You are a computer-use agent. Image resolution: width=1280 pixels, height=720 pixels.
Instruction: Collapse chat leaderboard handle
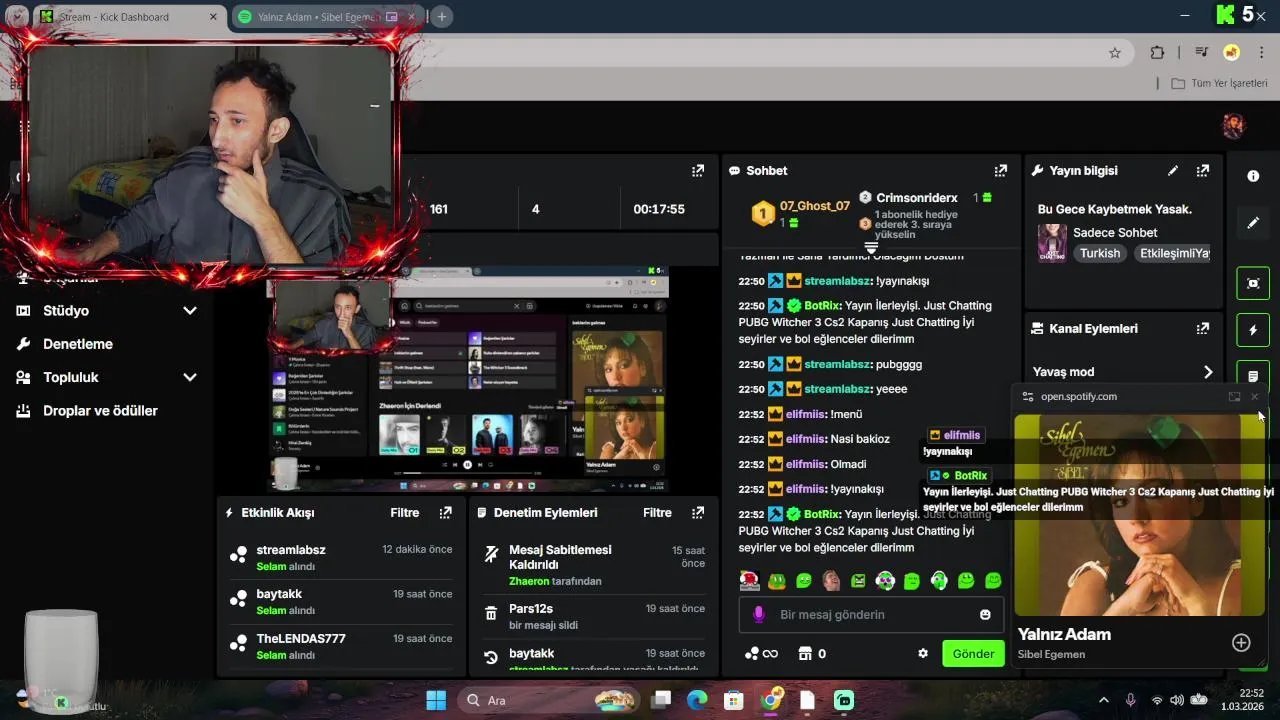coord(871,246)
